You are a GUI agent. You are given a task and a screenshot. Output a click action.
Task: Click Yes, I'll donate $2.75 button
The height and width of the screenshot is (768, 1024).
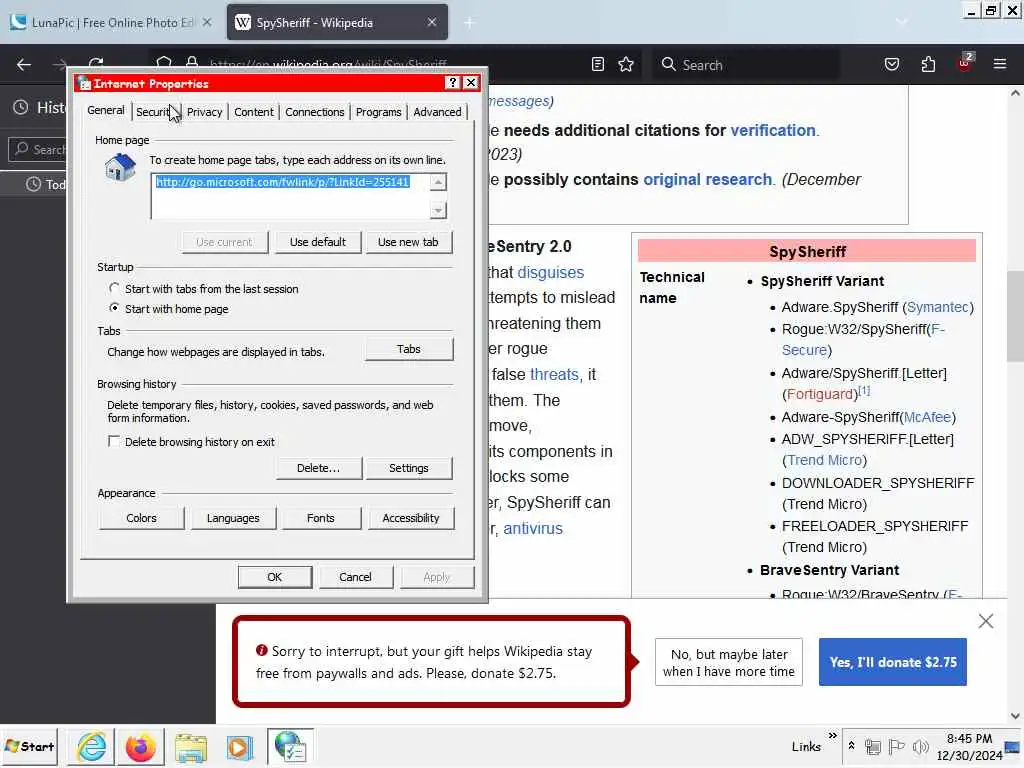893,662
